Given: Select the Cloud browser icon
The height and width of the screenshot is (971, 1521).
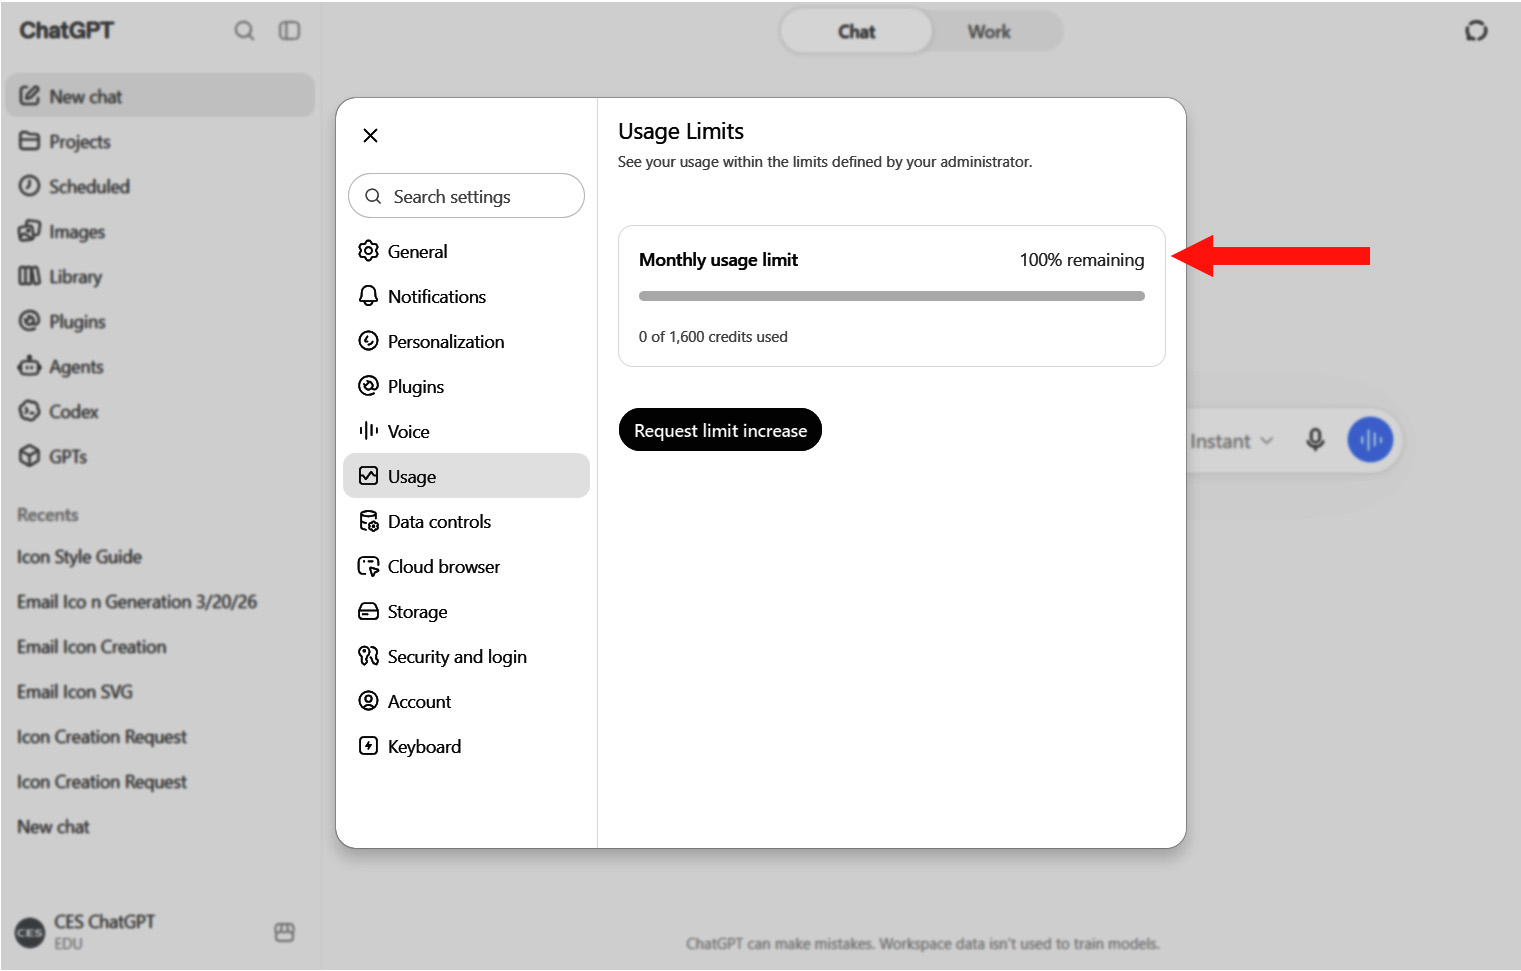Looking at the screenshot, I should (x=368, y=566).
